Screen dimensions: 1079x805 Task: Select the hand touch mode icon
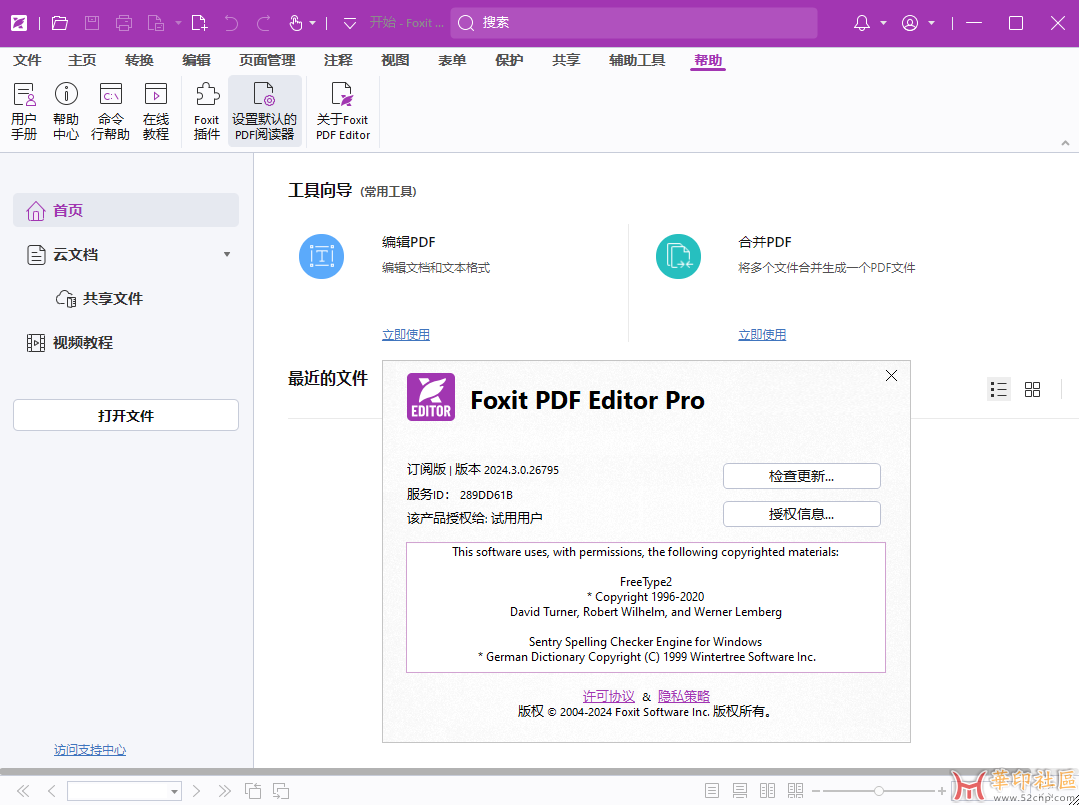pyautogui.click(x=296, y=23)
